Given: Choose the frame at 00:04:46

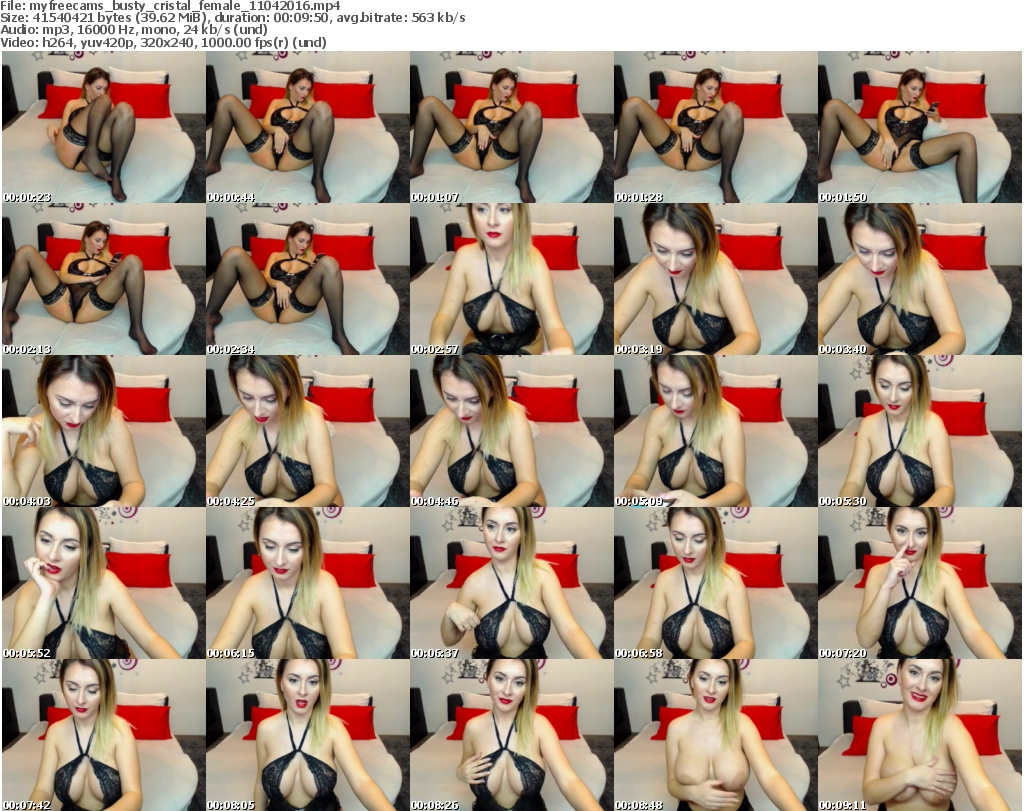Looking at the screenshot, I should point(511,432).
